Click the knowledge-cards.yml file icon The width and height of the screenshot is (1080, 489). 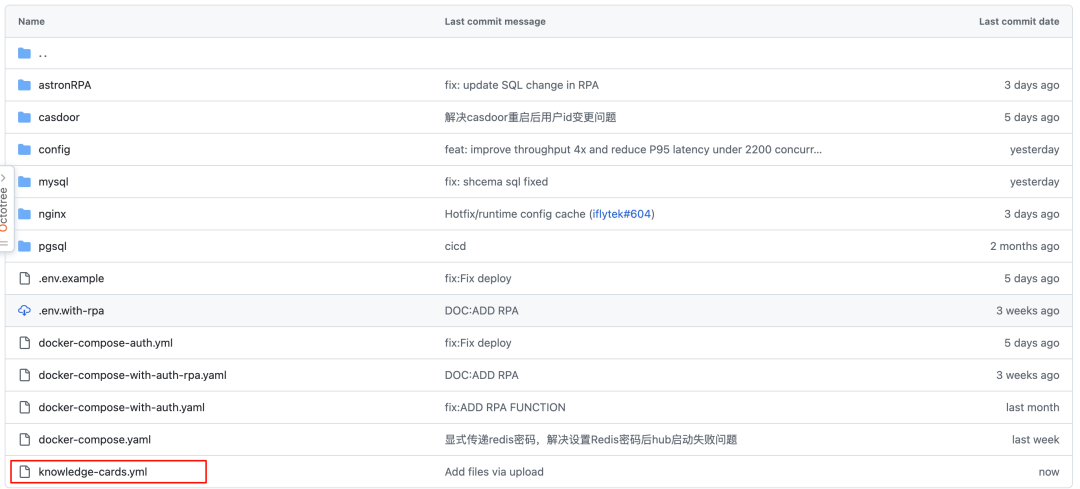pos(25,471)
